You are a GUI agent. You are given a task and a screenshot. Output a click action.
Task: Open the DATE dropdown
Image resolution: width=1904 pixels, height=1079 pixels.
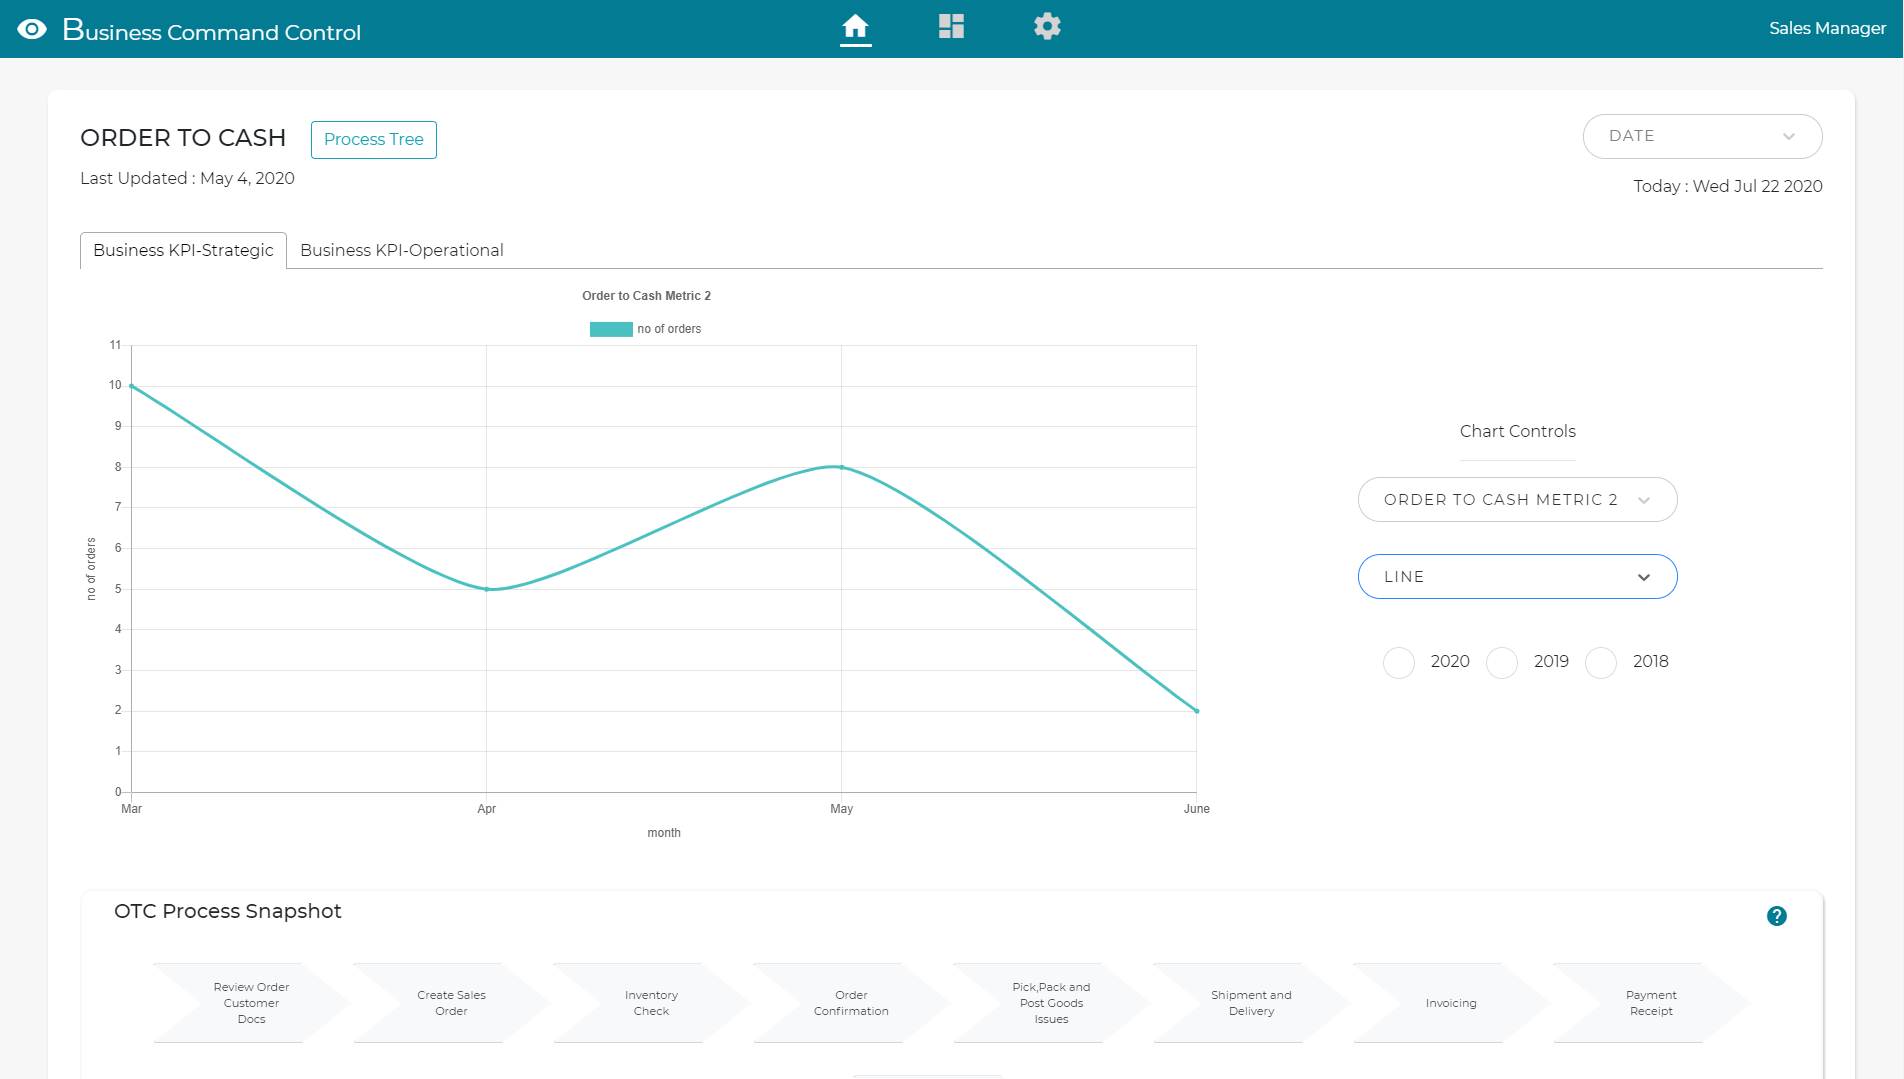coord(1702,136)
